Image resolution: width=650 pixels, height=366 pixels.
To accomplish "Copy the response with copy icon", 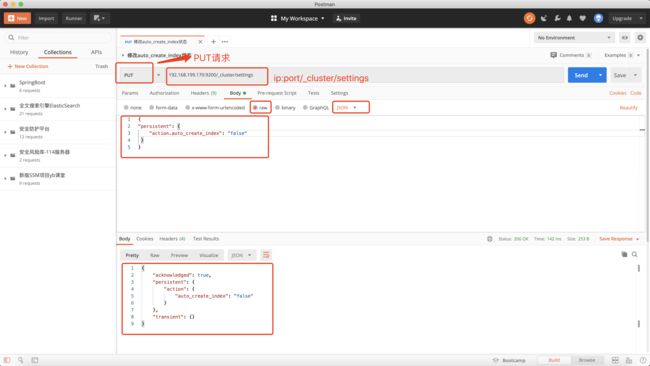I will pos(624,255).
